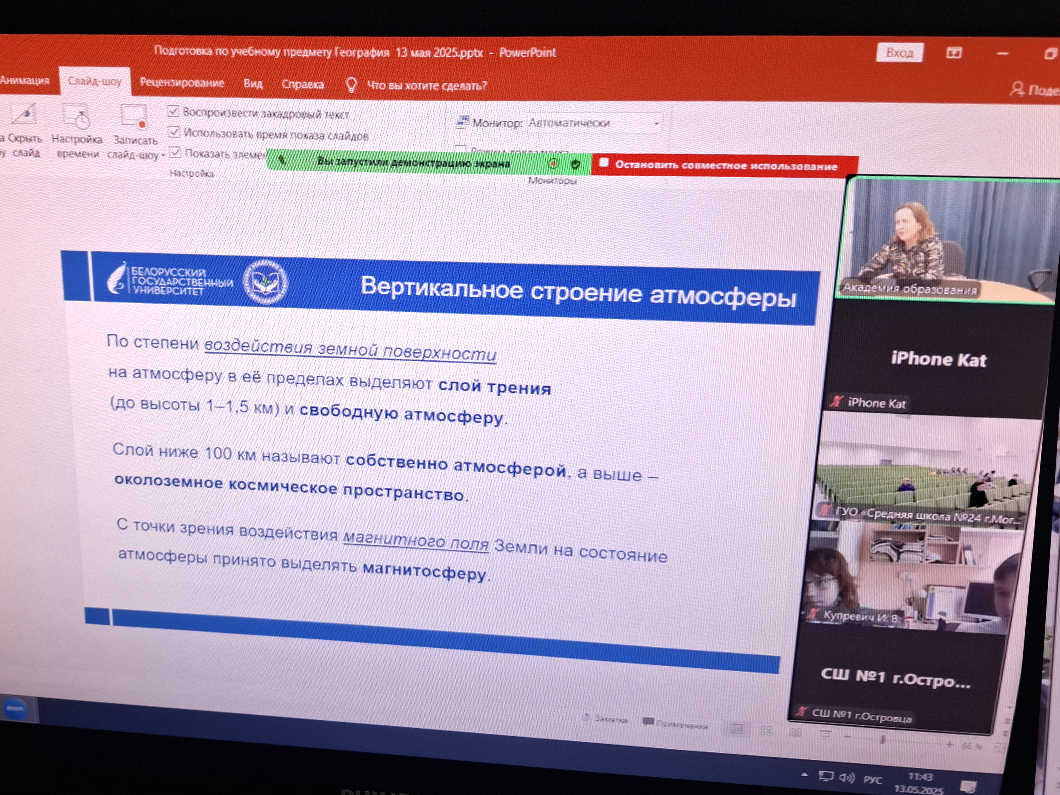This screenshot has width=1060, height=795.
Task: Switch to Normal view icon in status bar
Action: coord(737,729)
